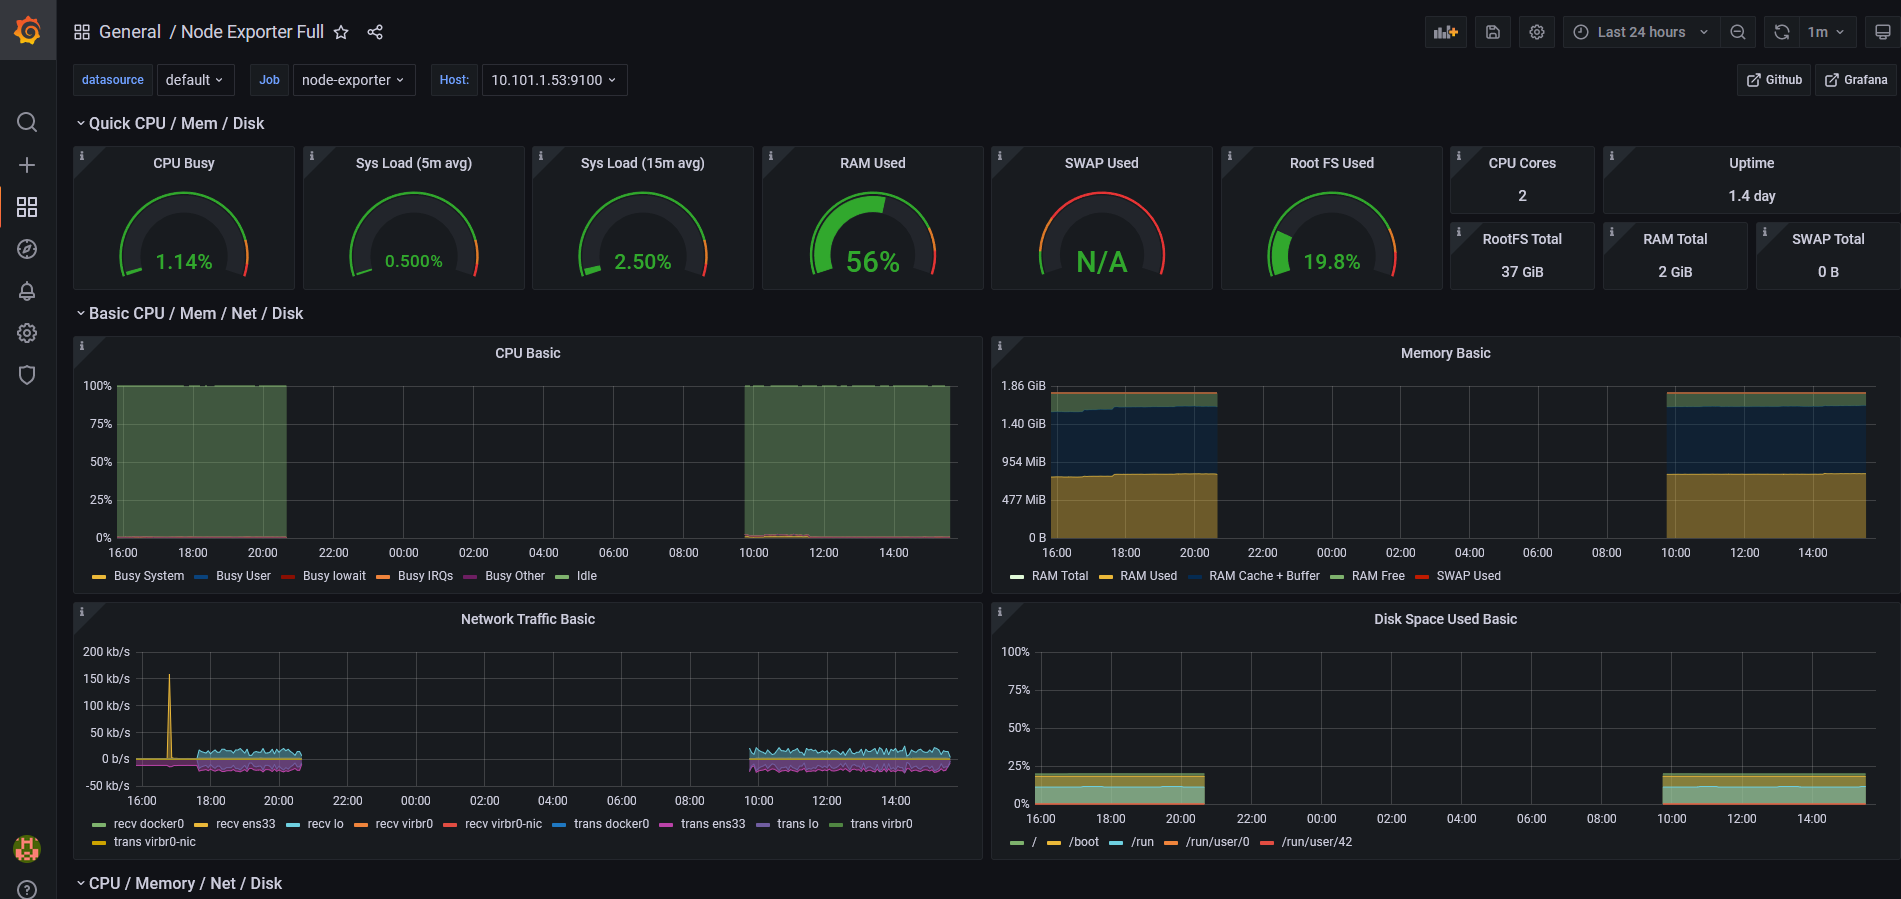Click the Github link button
Image resolution: width=1901 pixels, height=899 pixels.
[x=1774, y=80]
